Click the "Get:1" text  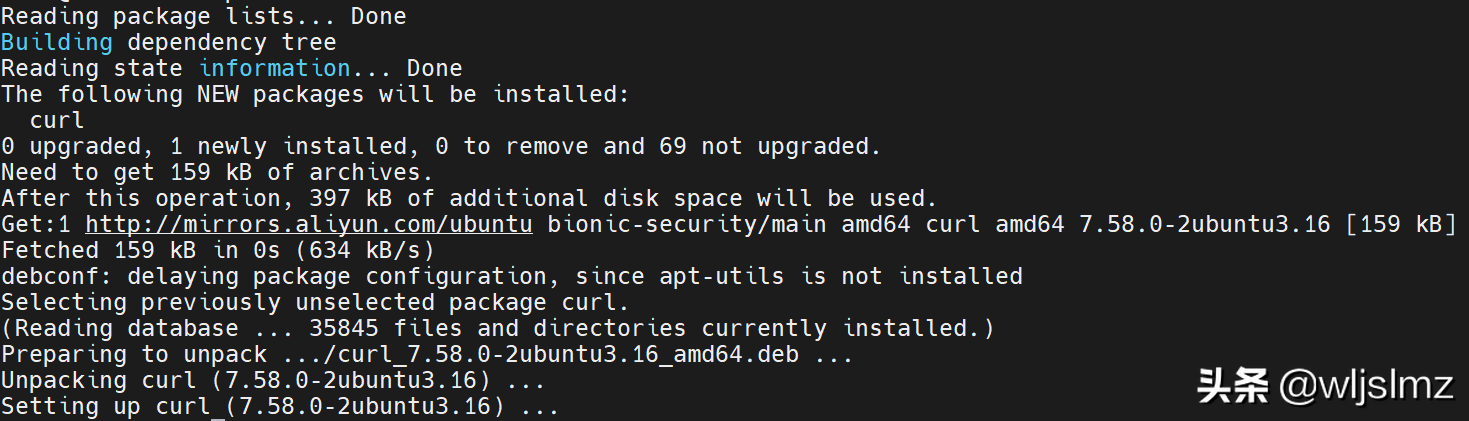point(36,224)
